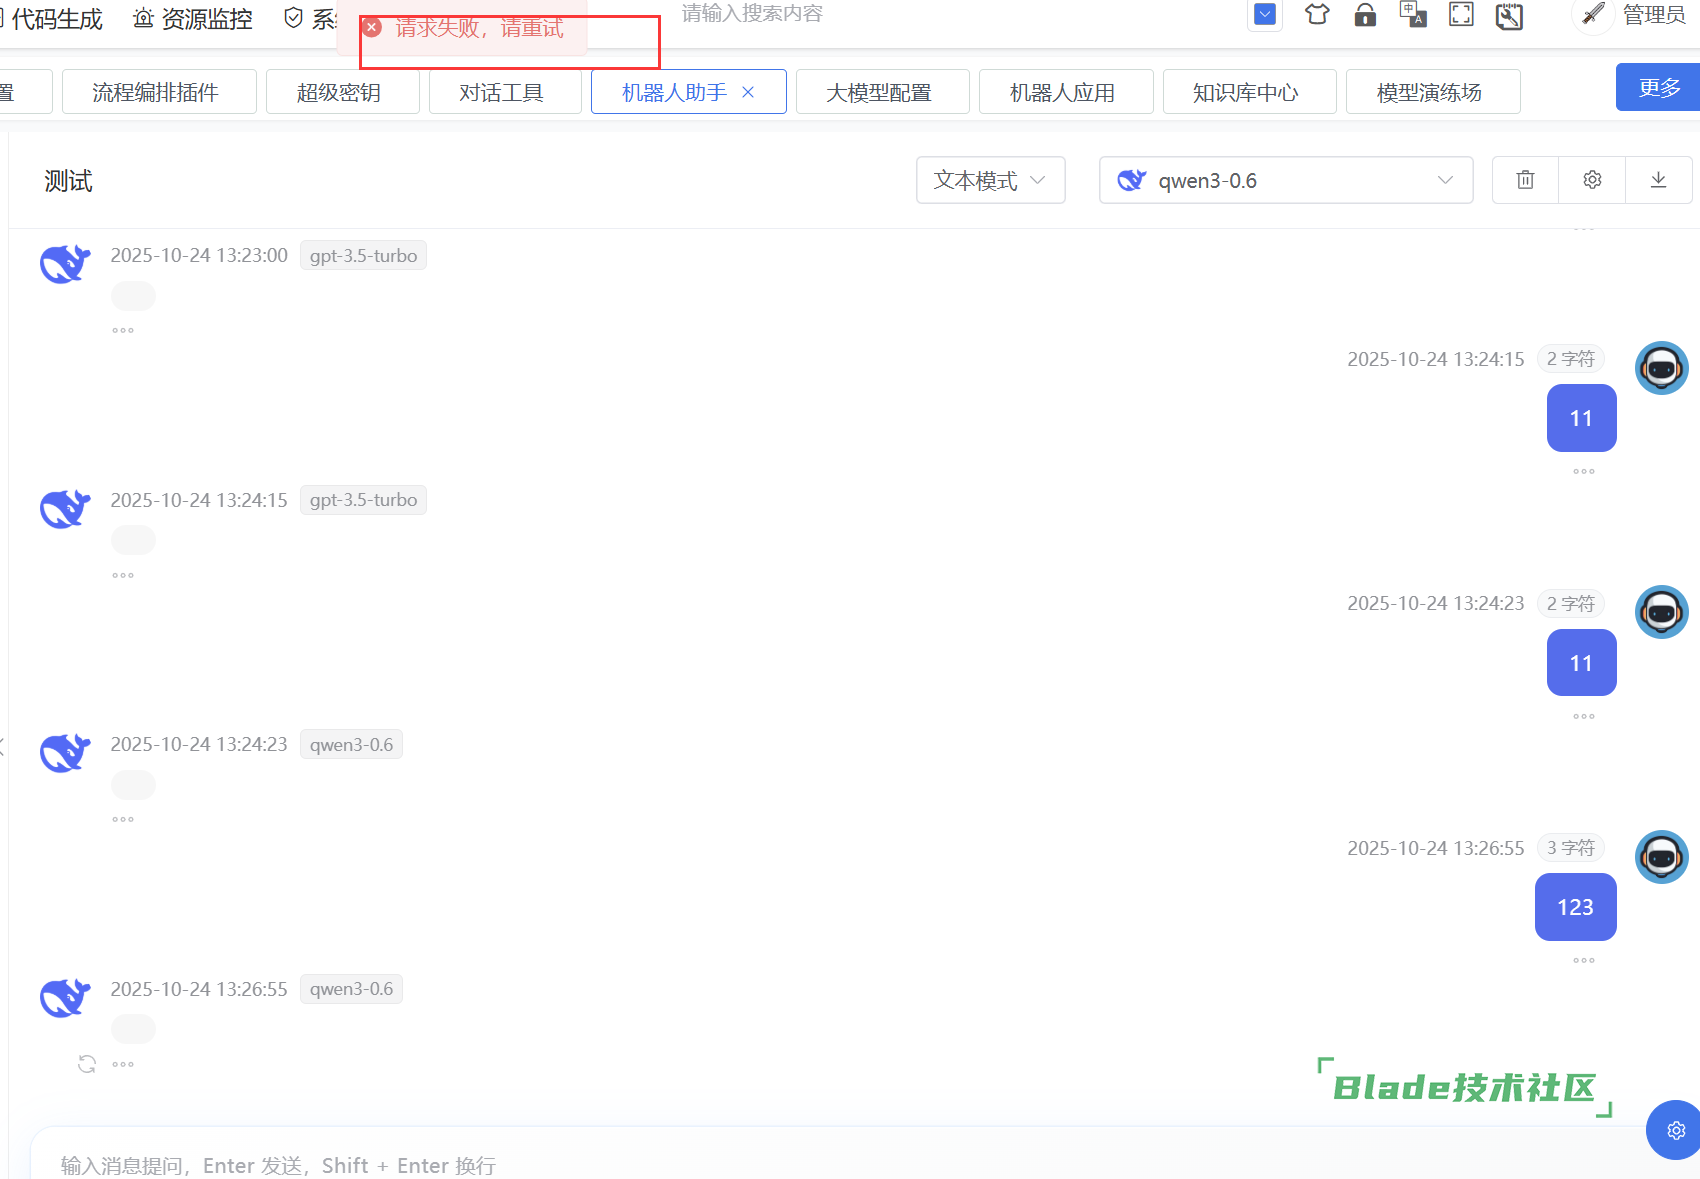Image resolution: width=1700 pixels, height=1179 pixels.
Task: Open the qwen3-0.6 model selector
Action: click(1285, 180)
